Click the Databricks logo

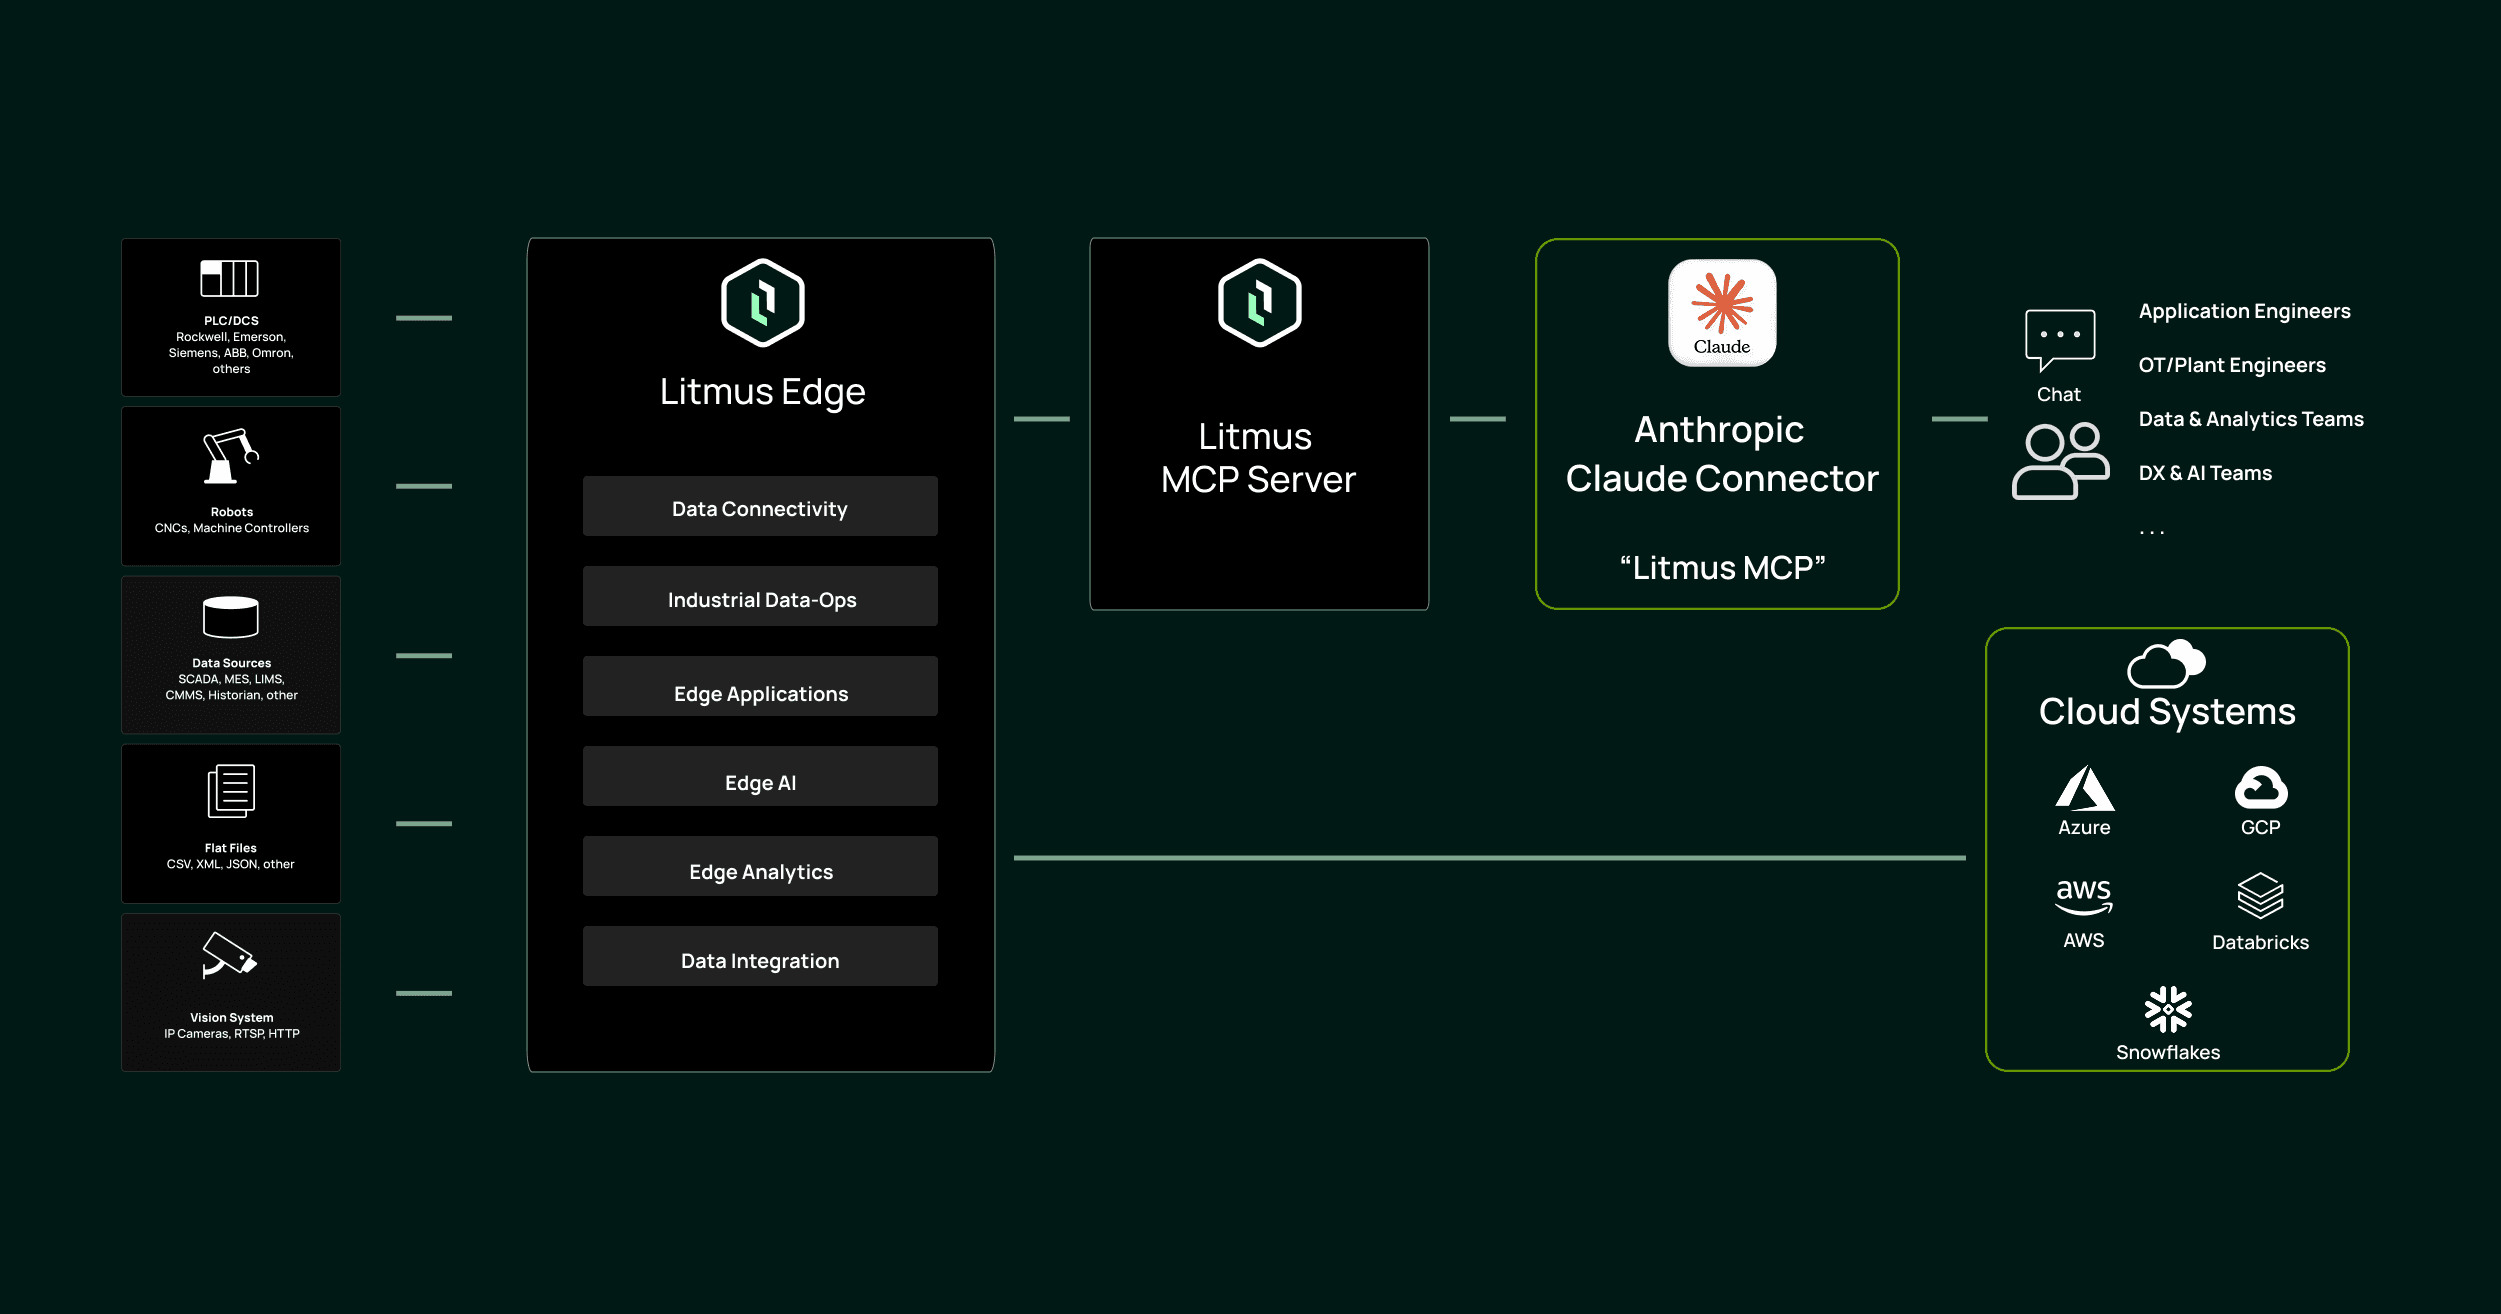click(2260, 896)
